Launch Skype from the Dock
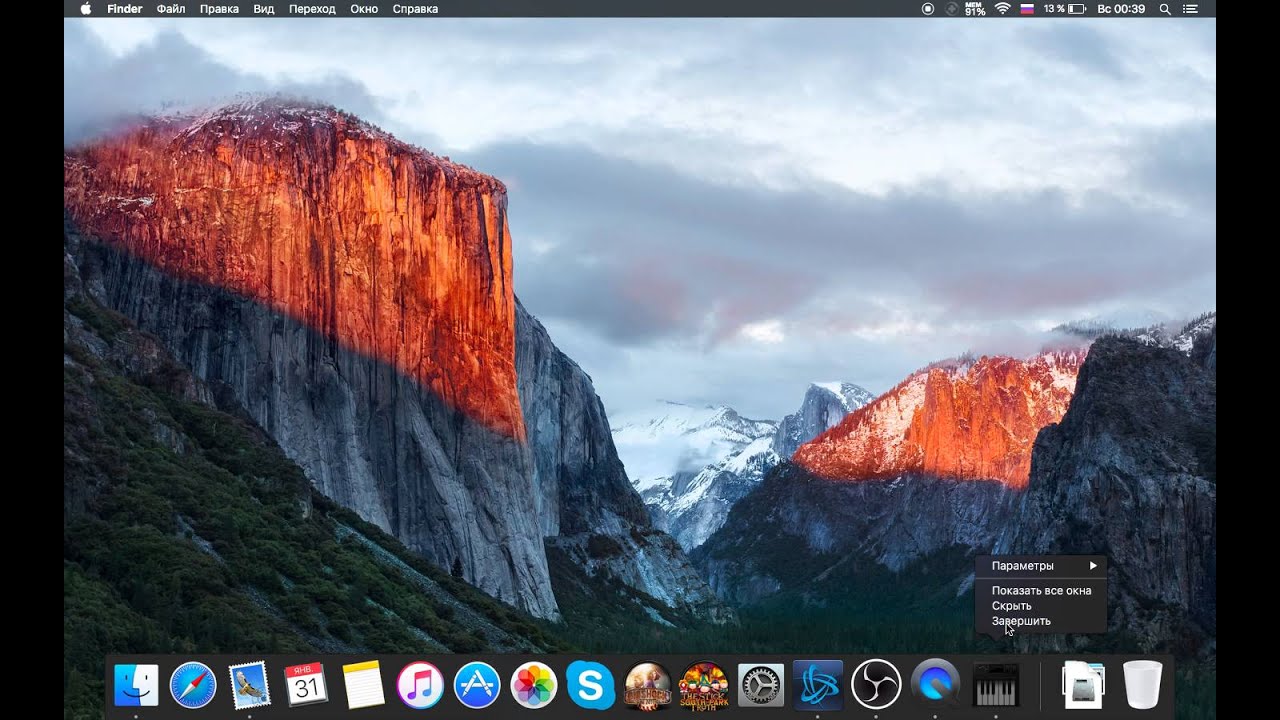 591,685
